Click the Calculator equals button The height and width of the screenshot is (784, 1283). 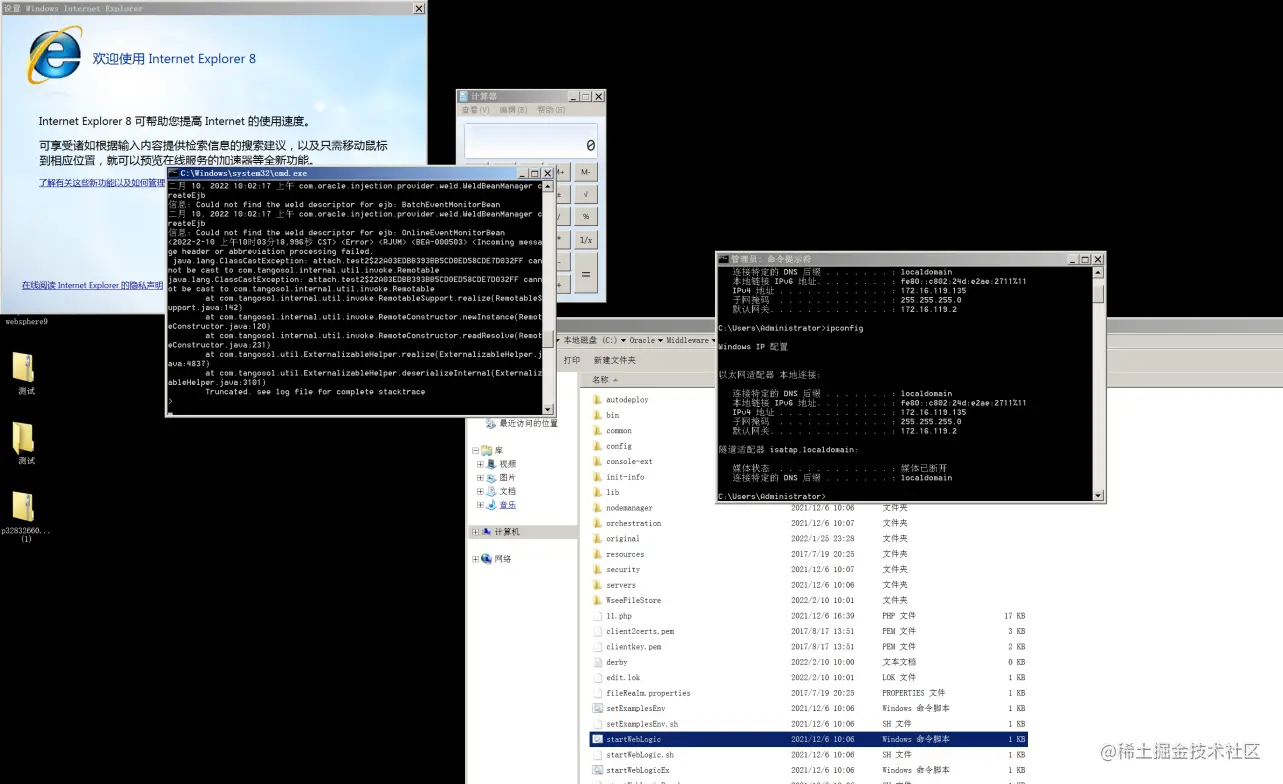(586, 273)
